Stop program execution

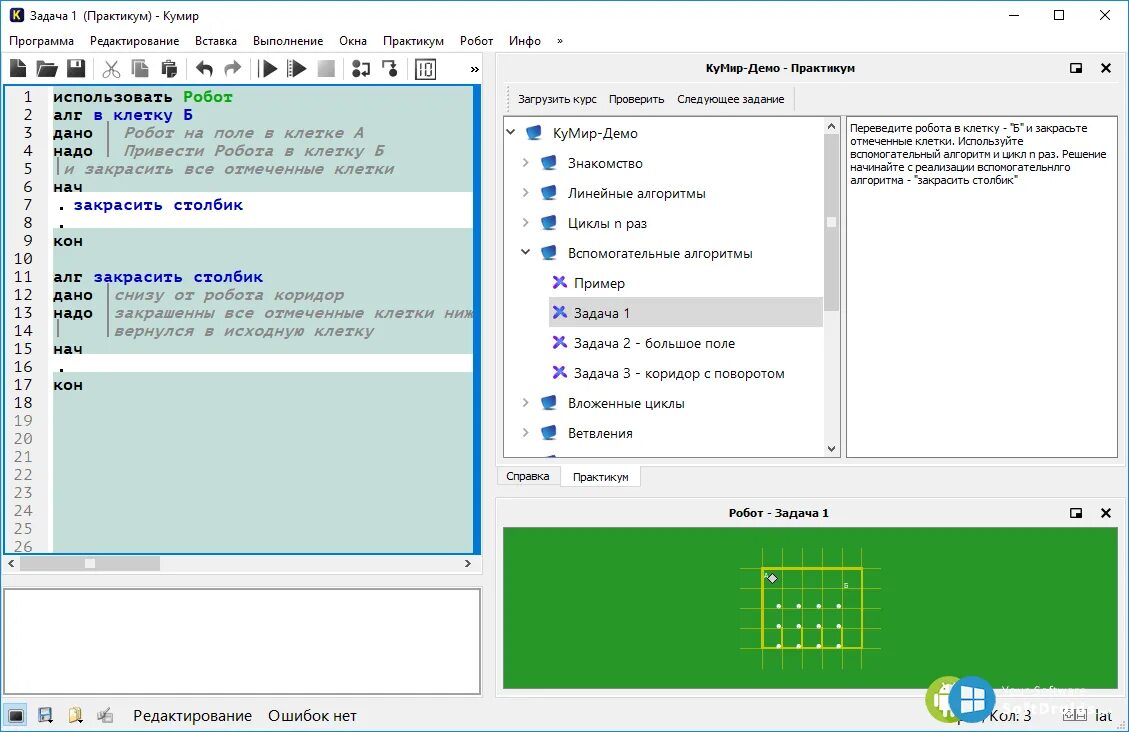(326, 69)
